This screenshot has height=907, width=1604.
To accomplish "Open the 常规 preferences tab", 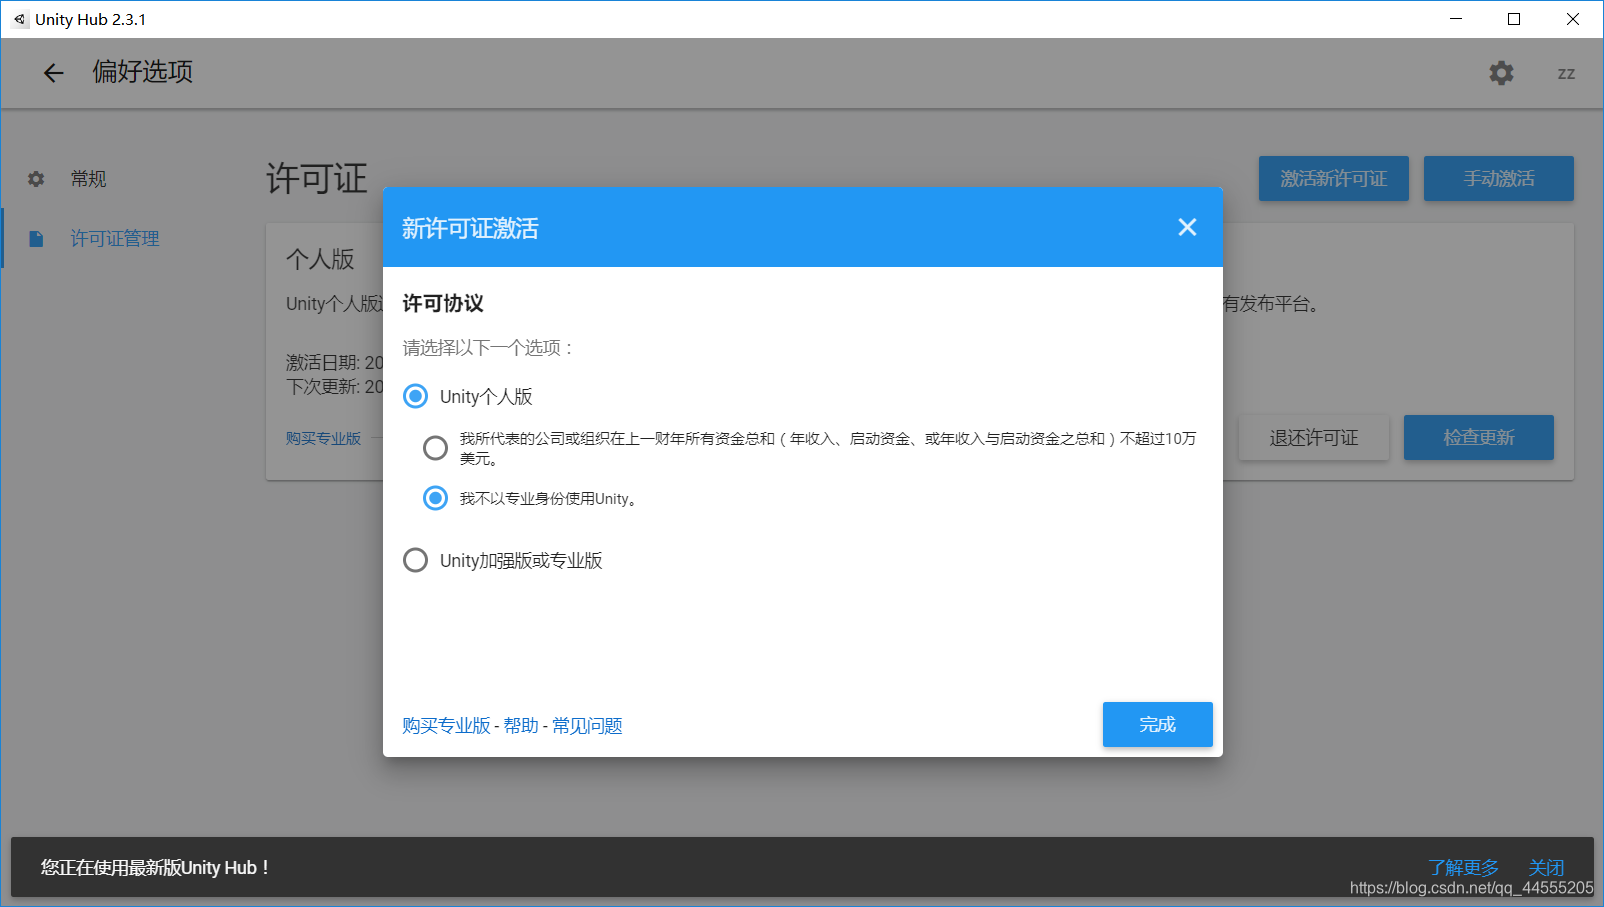I will coord(88,179).
